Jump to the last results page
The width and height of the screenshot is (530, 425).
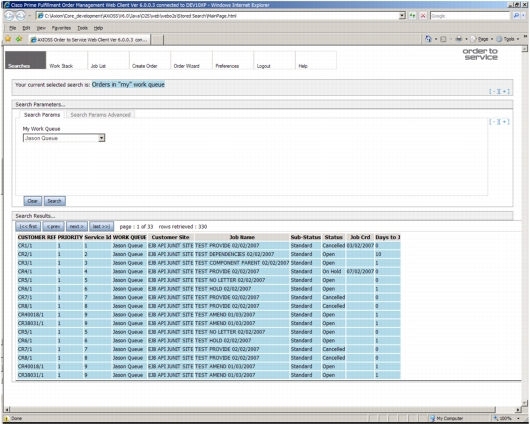coord(101,227)
